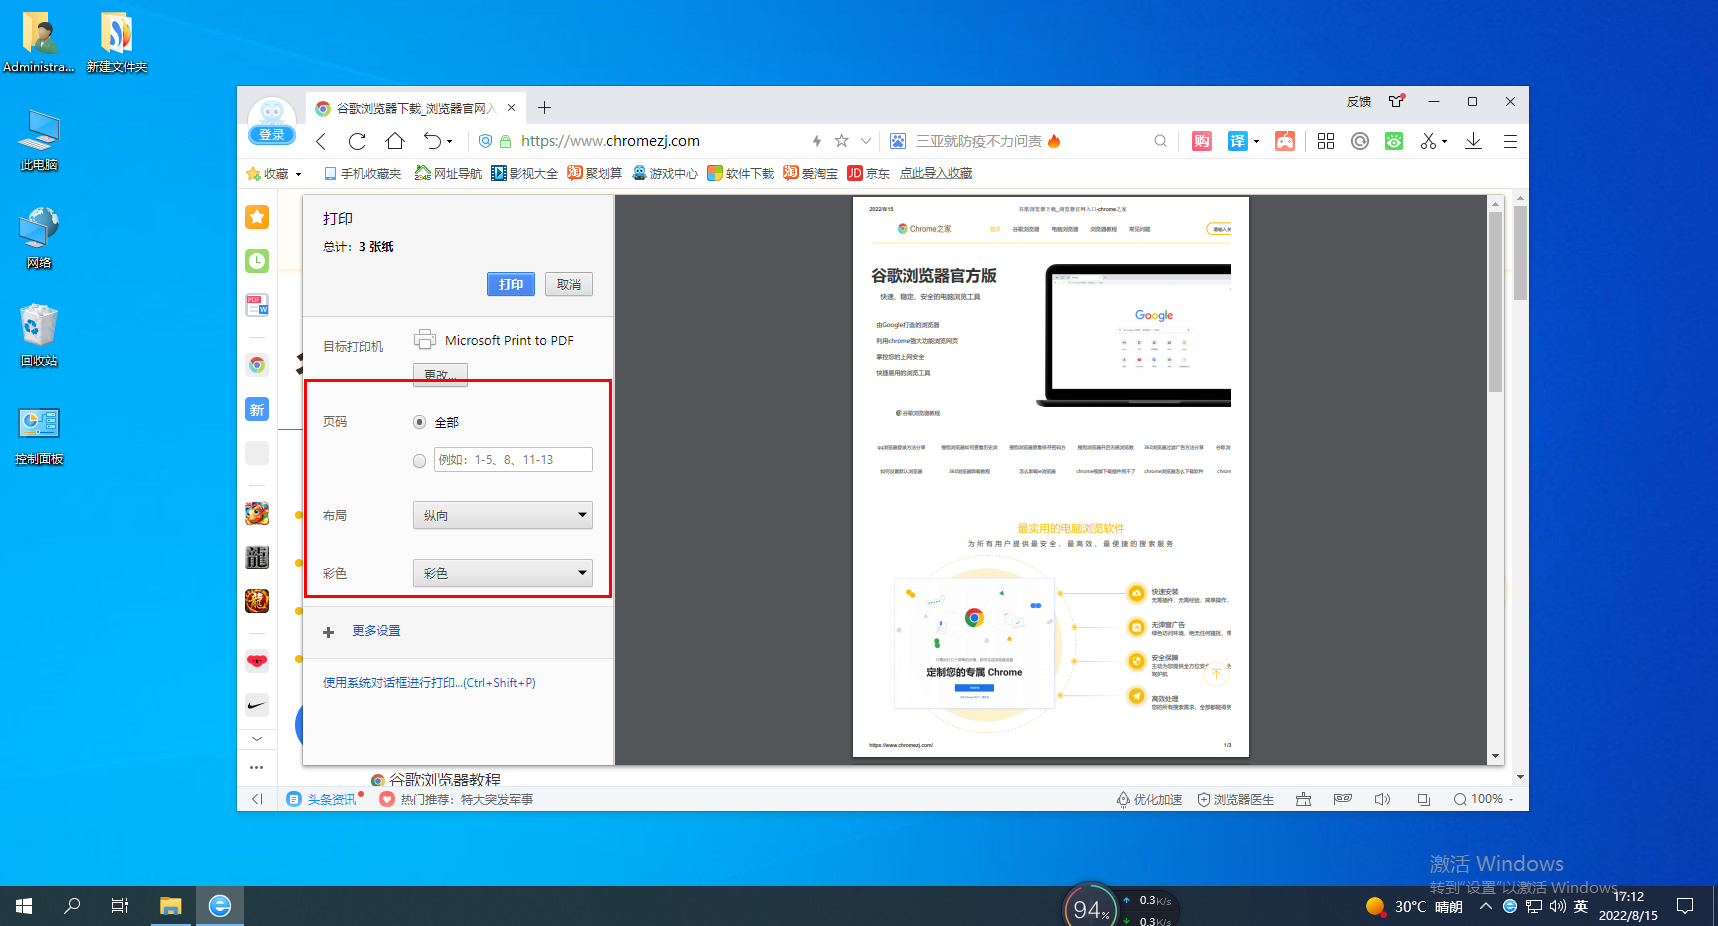Open 游戏中心 bookmark
The width and height of the screenshot is (1718, 926).
pos(665,173)
